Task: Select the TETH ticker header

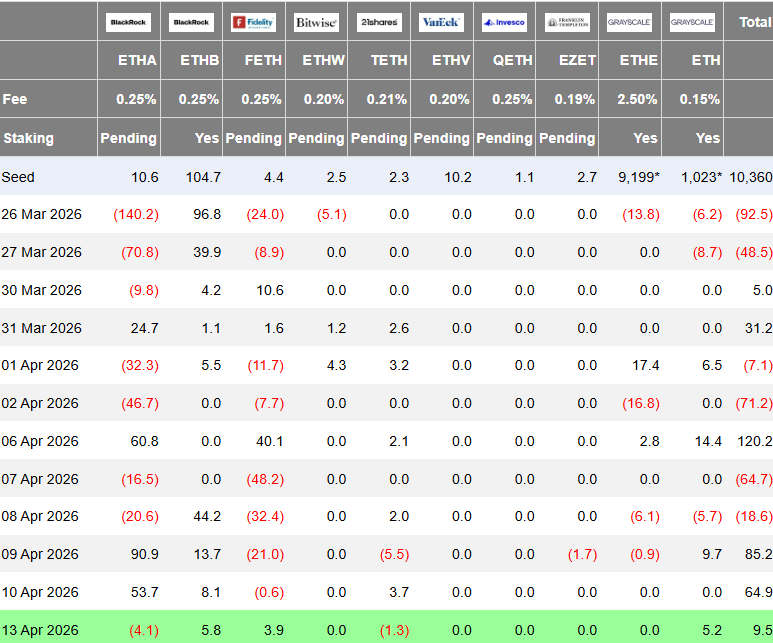Action: 389,60
